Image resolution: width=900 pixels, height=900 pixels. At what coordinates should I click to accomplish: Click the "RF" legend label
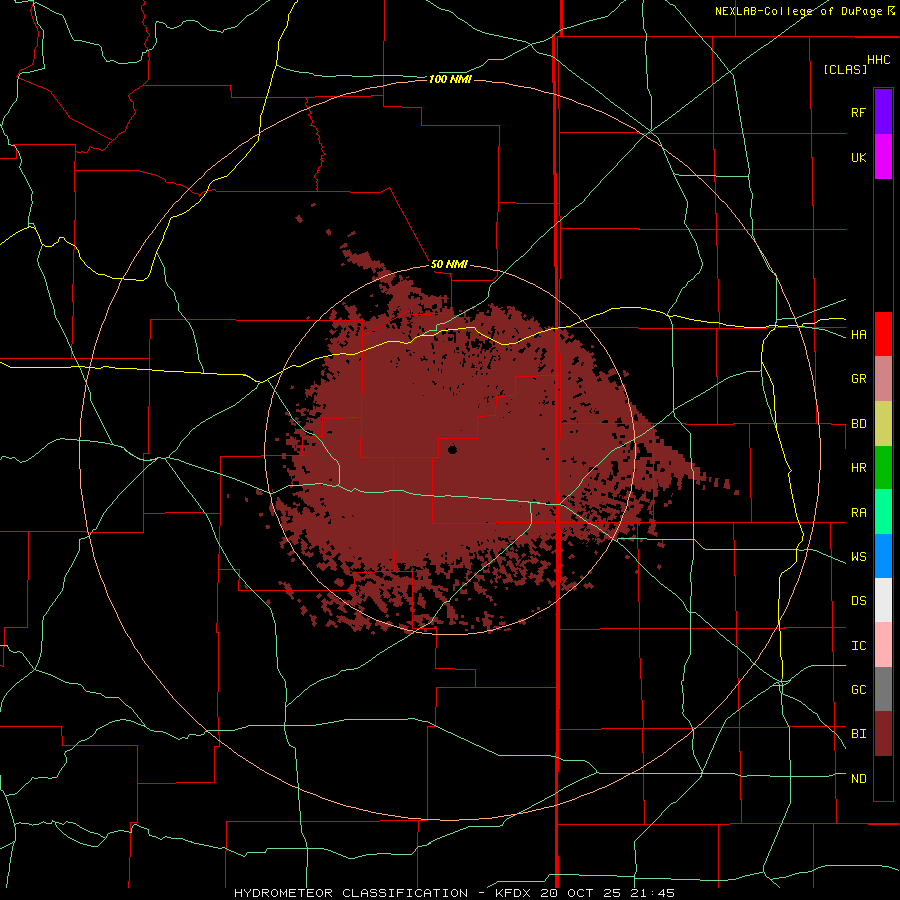(858, 112)
